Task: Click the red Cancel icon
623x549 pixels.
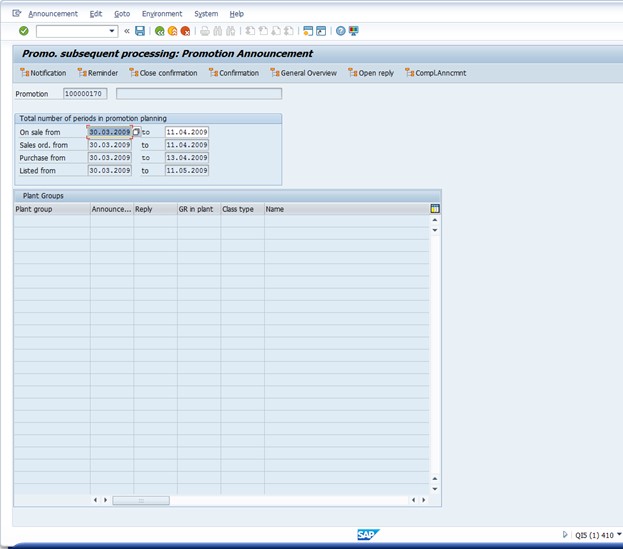Action: [185, 31]
